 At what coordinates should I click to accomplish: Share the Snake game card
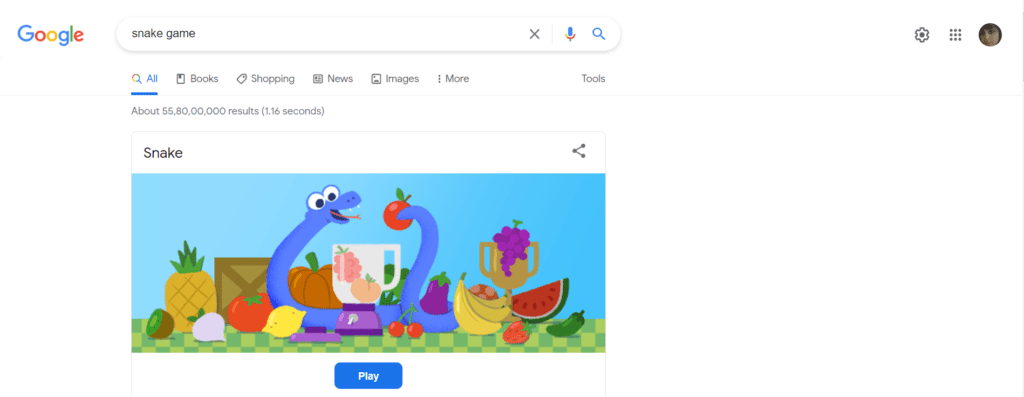tap(579, 151)
